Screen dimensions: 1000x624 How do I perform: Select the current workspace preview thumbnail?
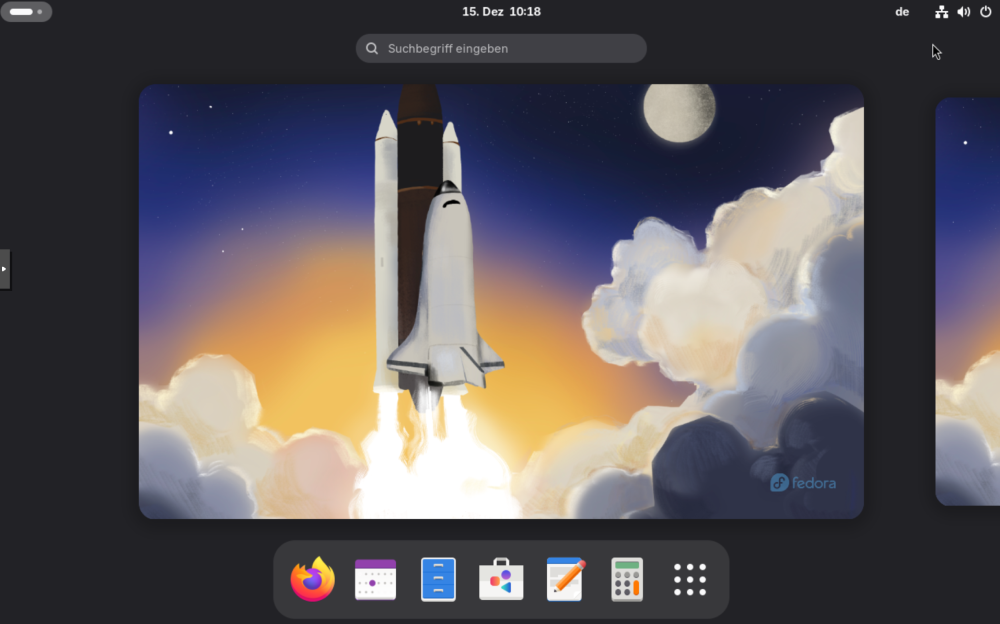click(x=500, y=300)
